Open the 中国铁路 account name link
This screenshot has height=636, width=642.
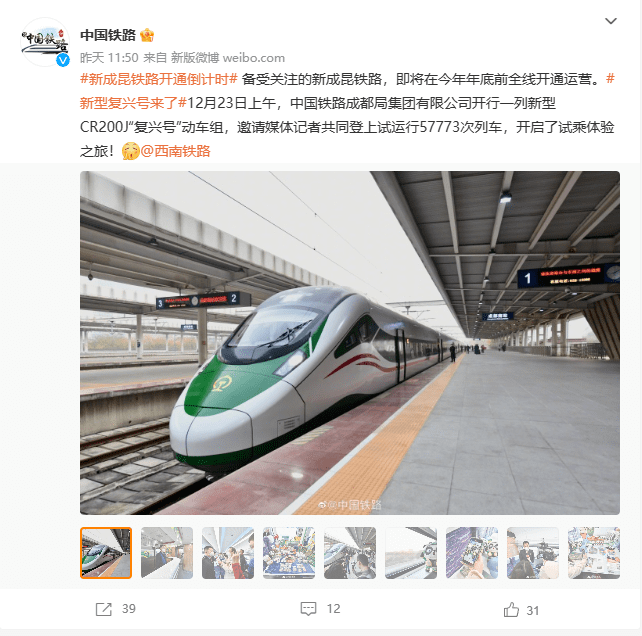pyautogui.click(x=108, y=35)
